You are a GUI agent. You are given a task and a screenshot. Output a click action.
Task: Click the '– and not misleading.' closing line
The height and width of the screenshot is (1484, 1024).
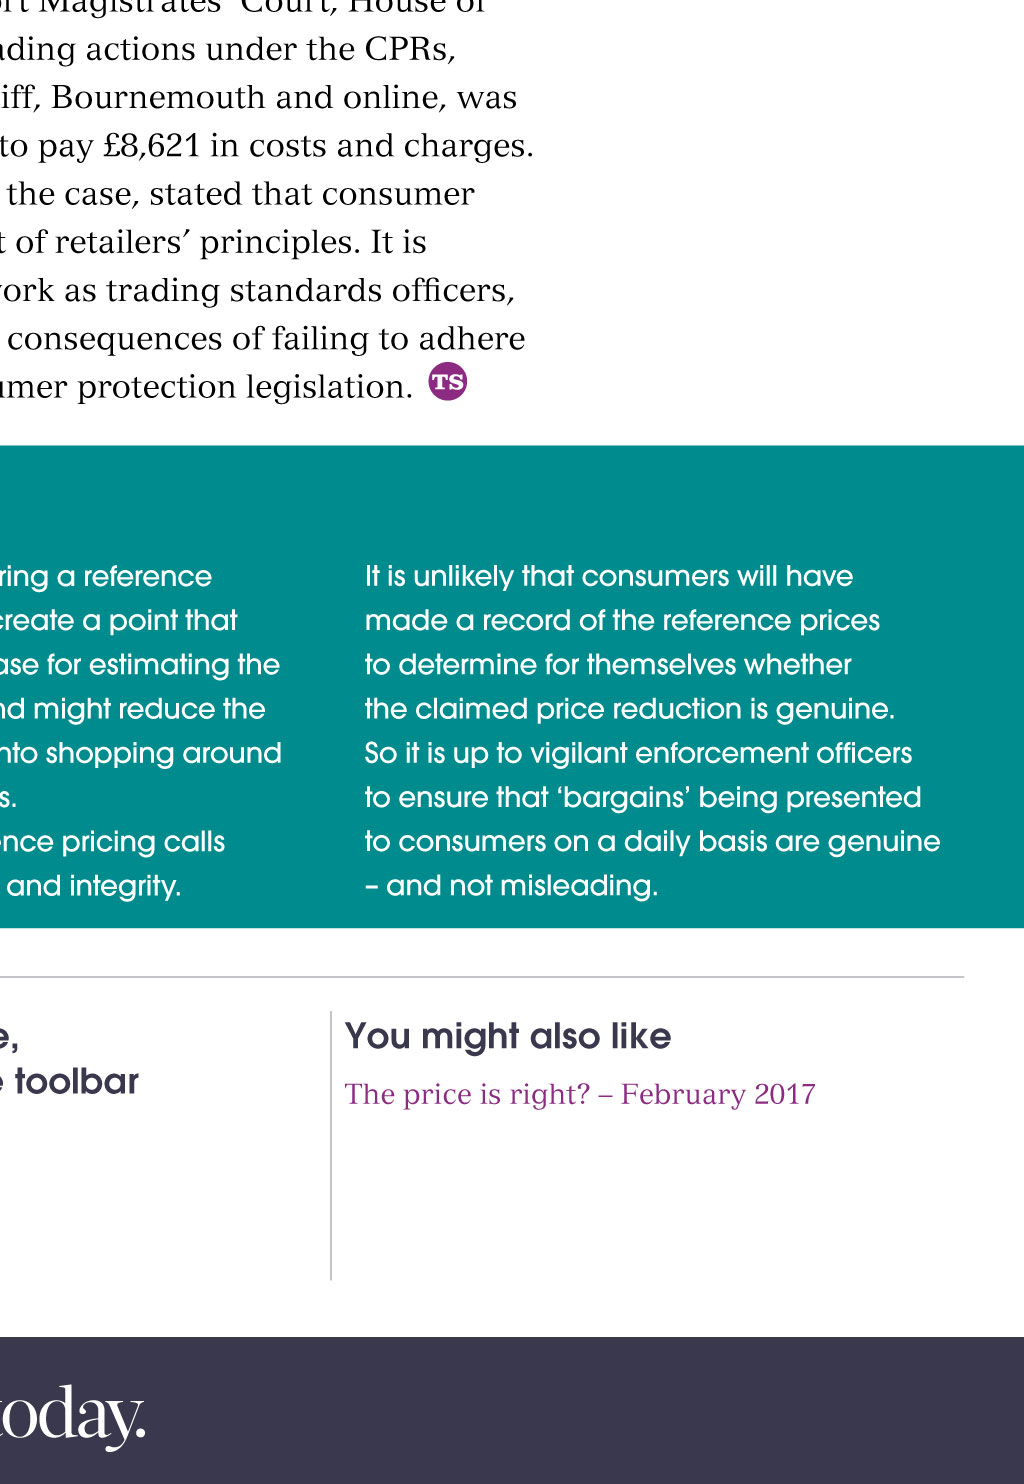coord(511,885)
